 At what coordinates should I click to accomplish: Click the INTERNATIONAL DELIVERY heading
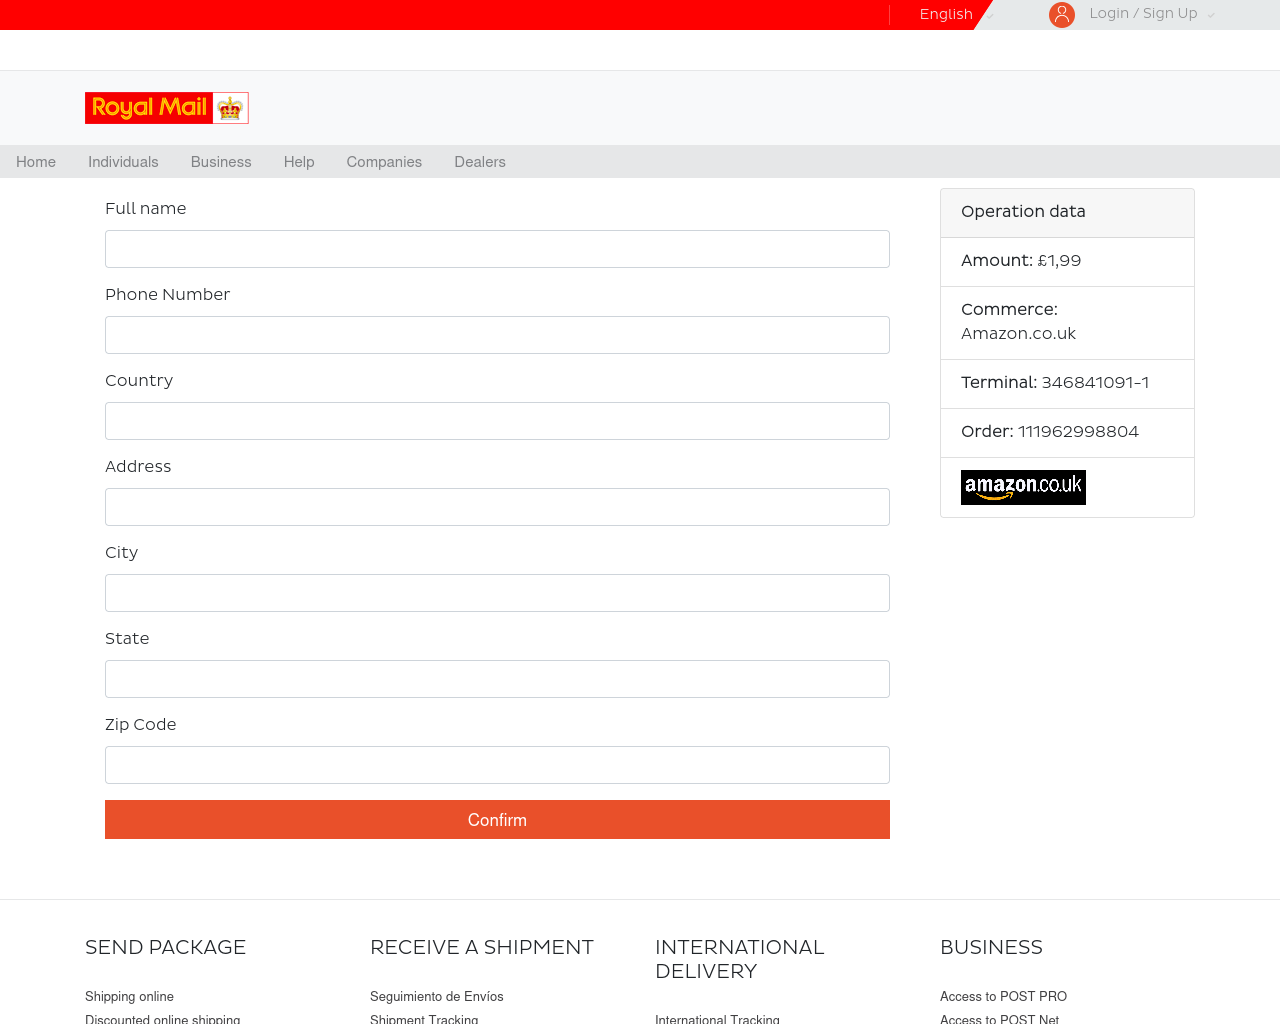(739, 959)
